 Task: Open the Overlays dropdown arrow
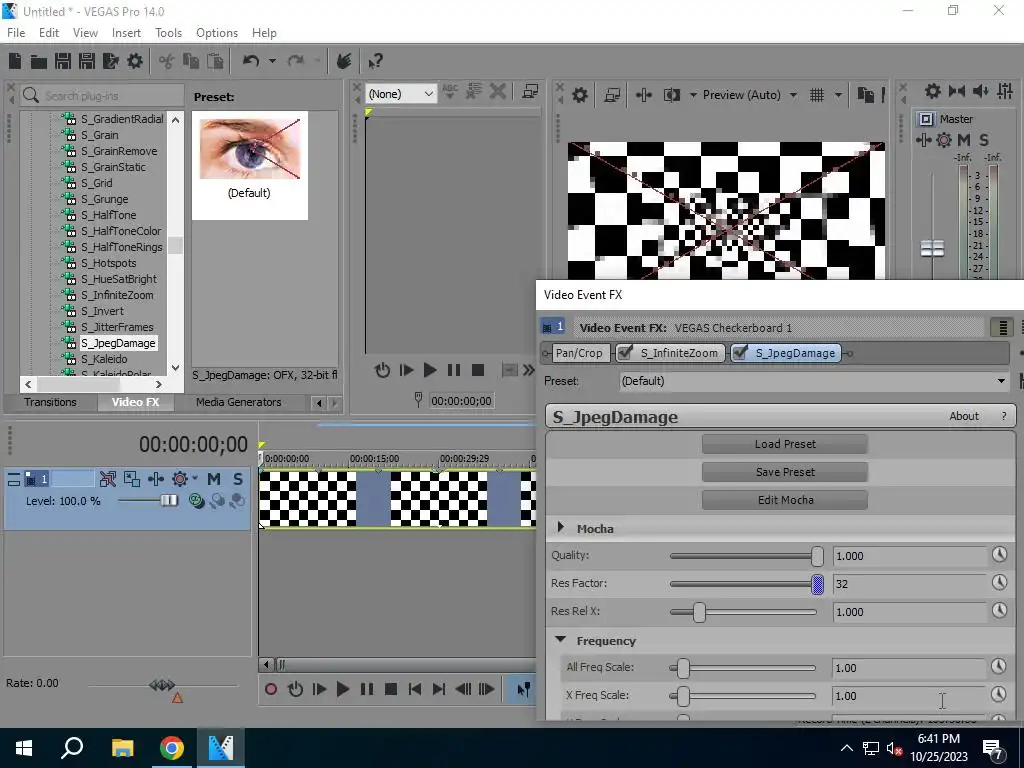point(838,95)
